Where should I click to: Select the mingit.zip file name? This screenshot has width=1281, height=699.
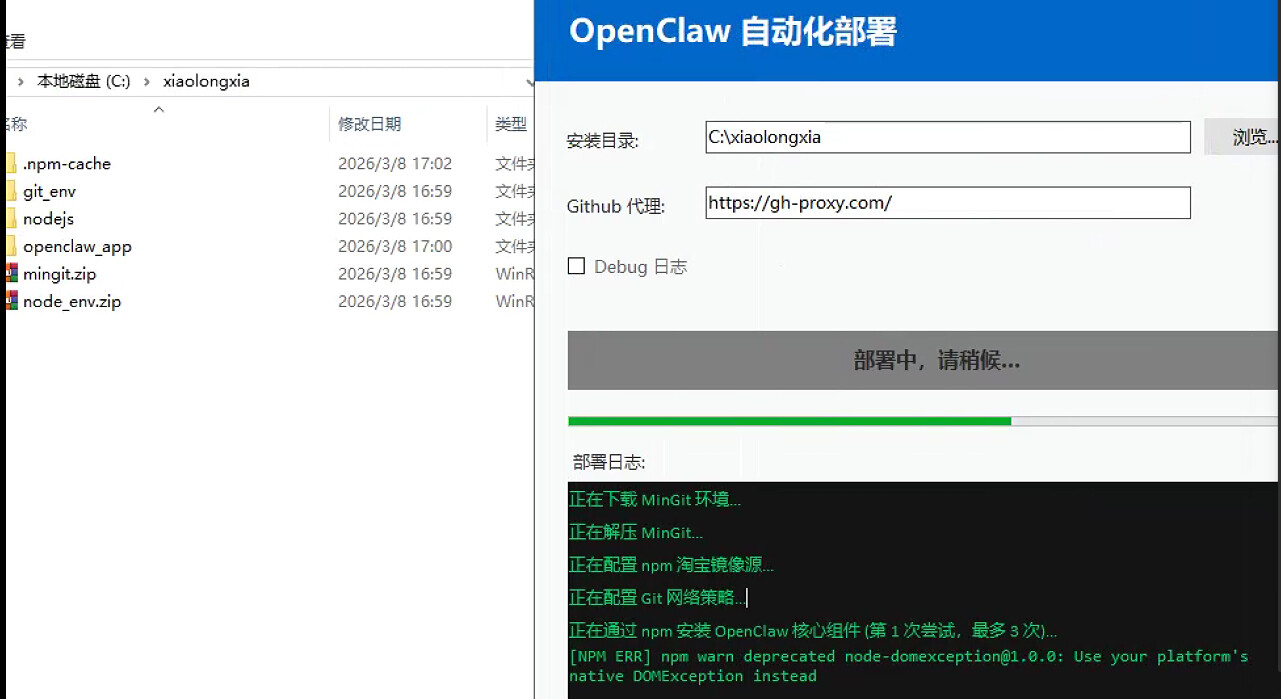[x=60, y=274]
